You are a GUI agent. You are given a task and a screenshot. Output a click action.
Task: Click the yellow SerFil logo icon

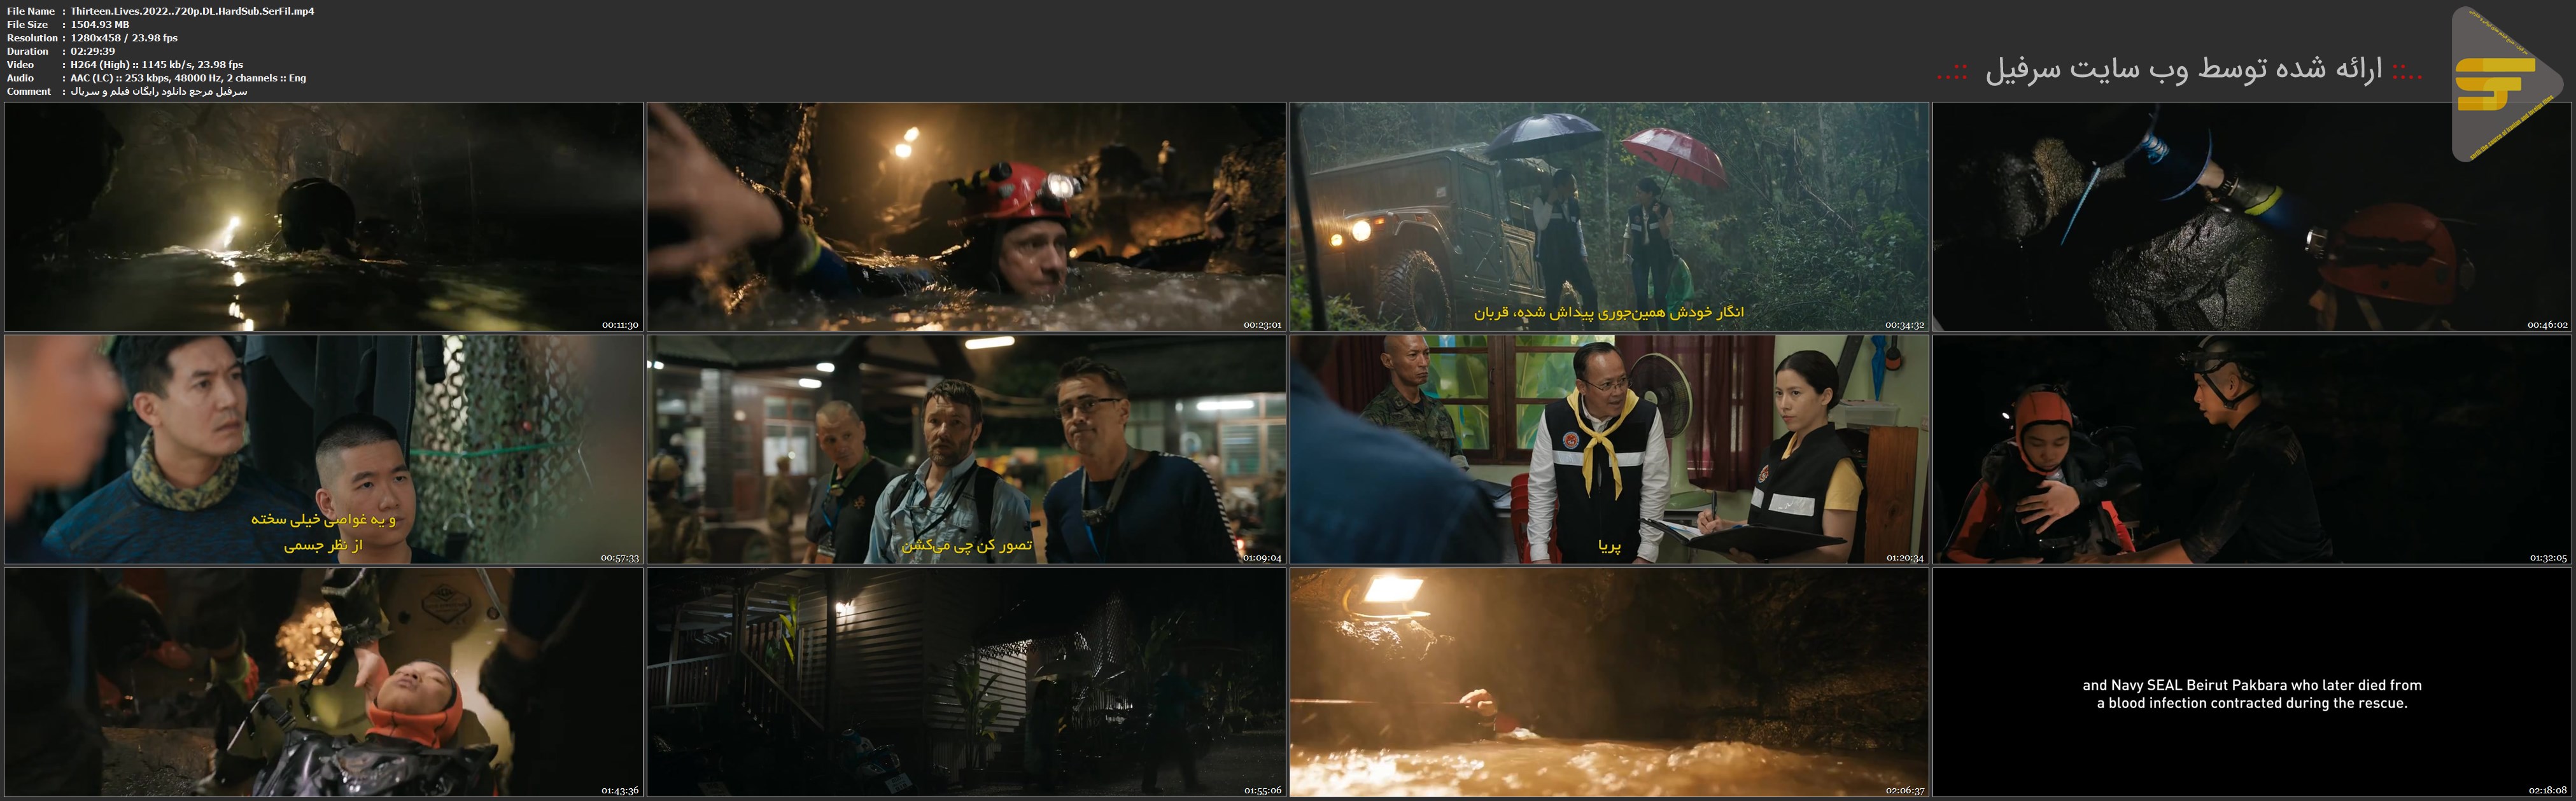(2495, 84)
